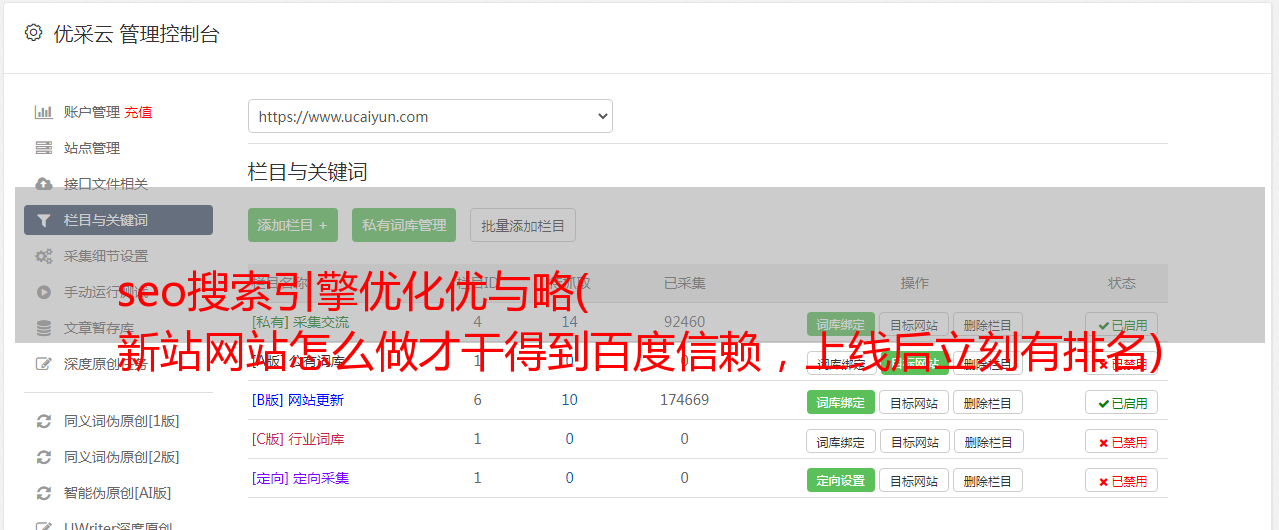
Task: Click the 操作 column header
Action: (914, 283)
